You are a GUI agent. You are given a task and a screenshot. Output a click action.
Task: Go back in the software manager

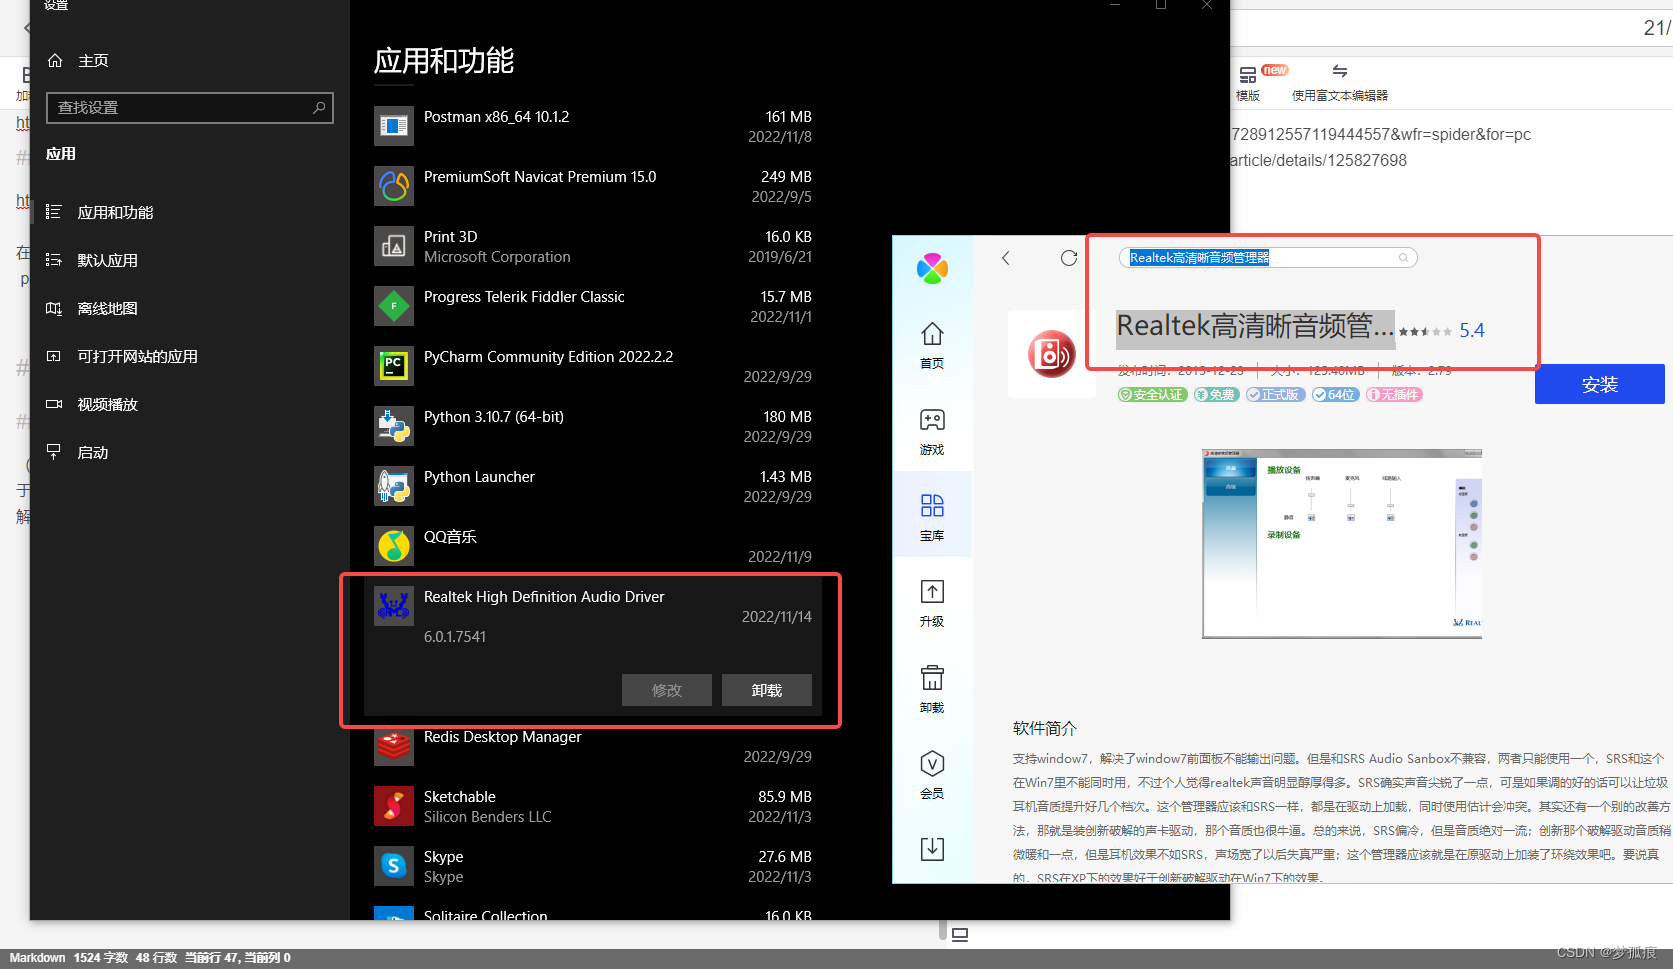coord(1006,258)
